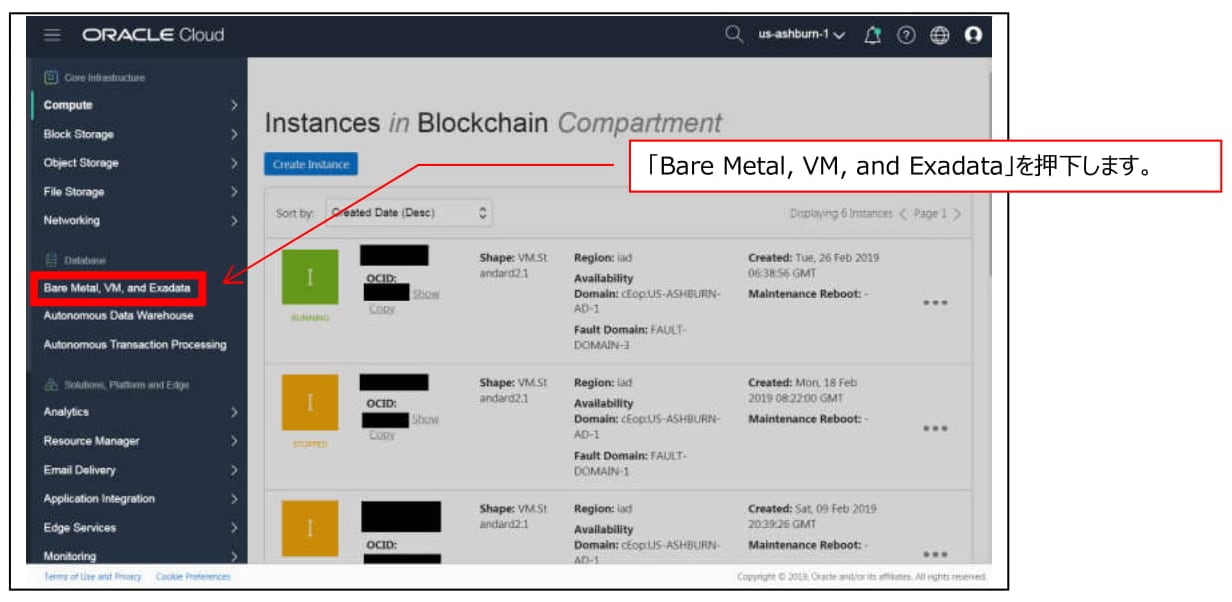Open Autonomous Transaction Processing

135,345
